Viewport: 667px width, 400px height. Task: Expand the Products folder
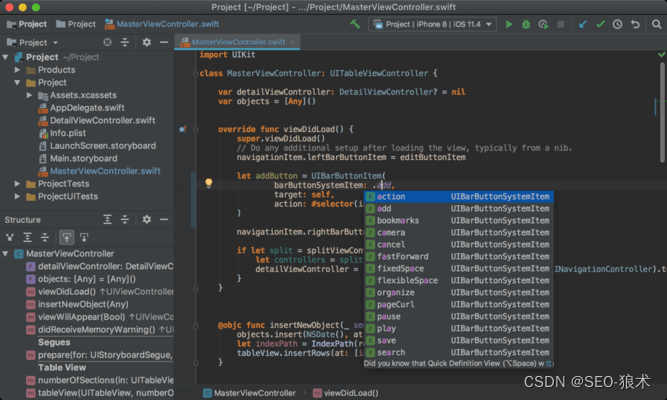[17, 70]
